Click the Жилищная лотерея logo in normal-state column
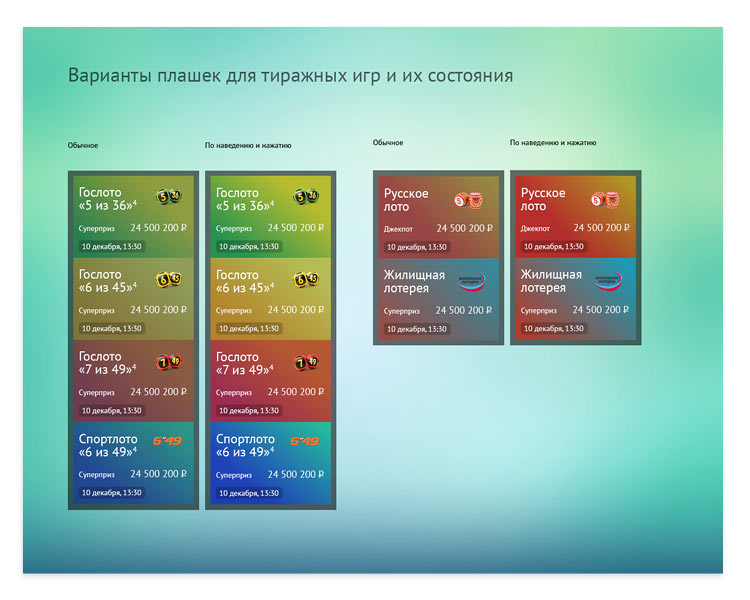This screenshot has width=750, height=600. coord(469,282)
